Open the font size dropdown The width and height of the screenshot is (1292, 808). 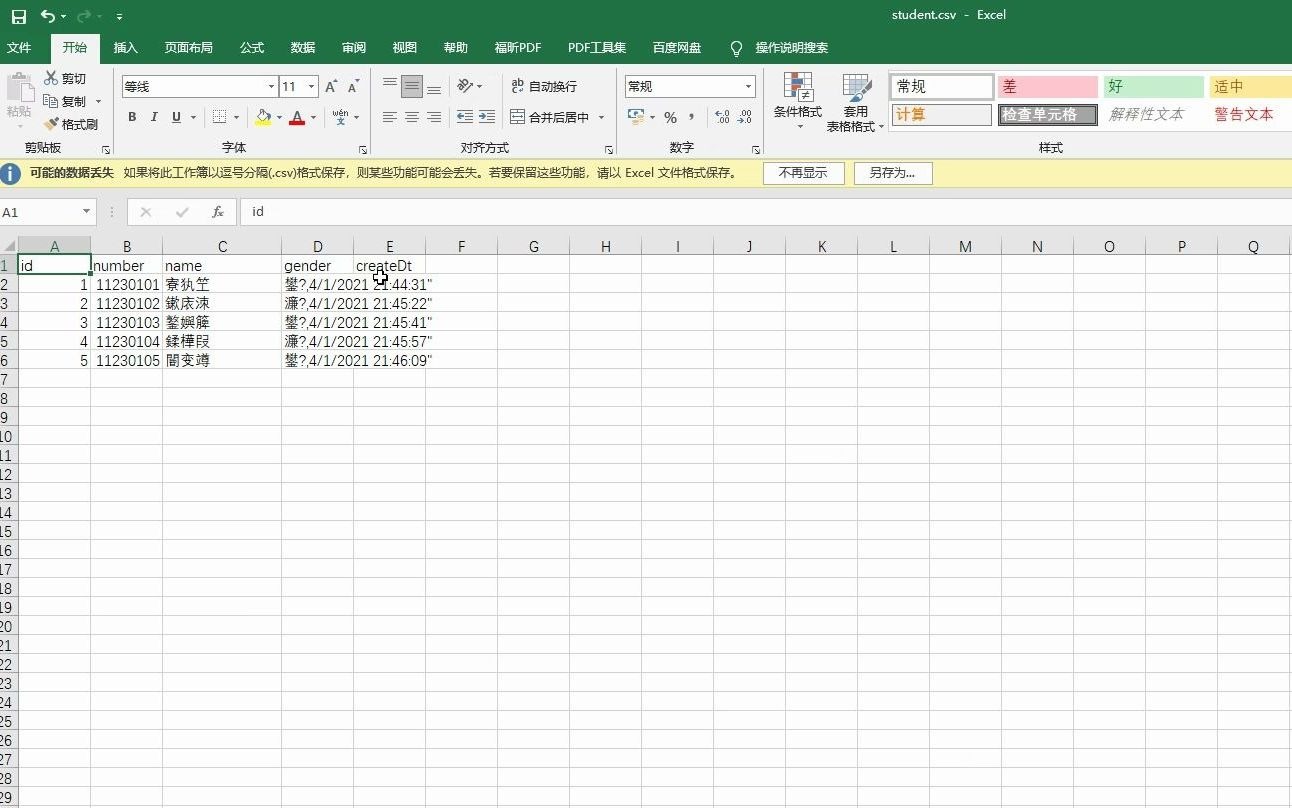click(310, 86)
